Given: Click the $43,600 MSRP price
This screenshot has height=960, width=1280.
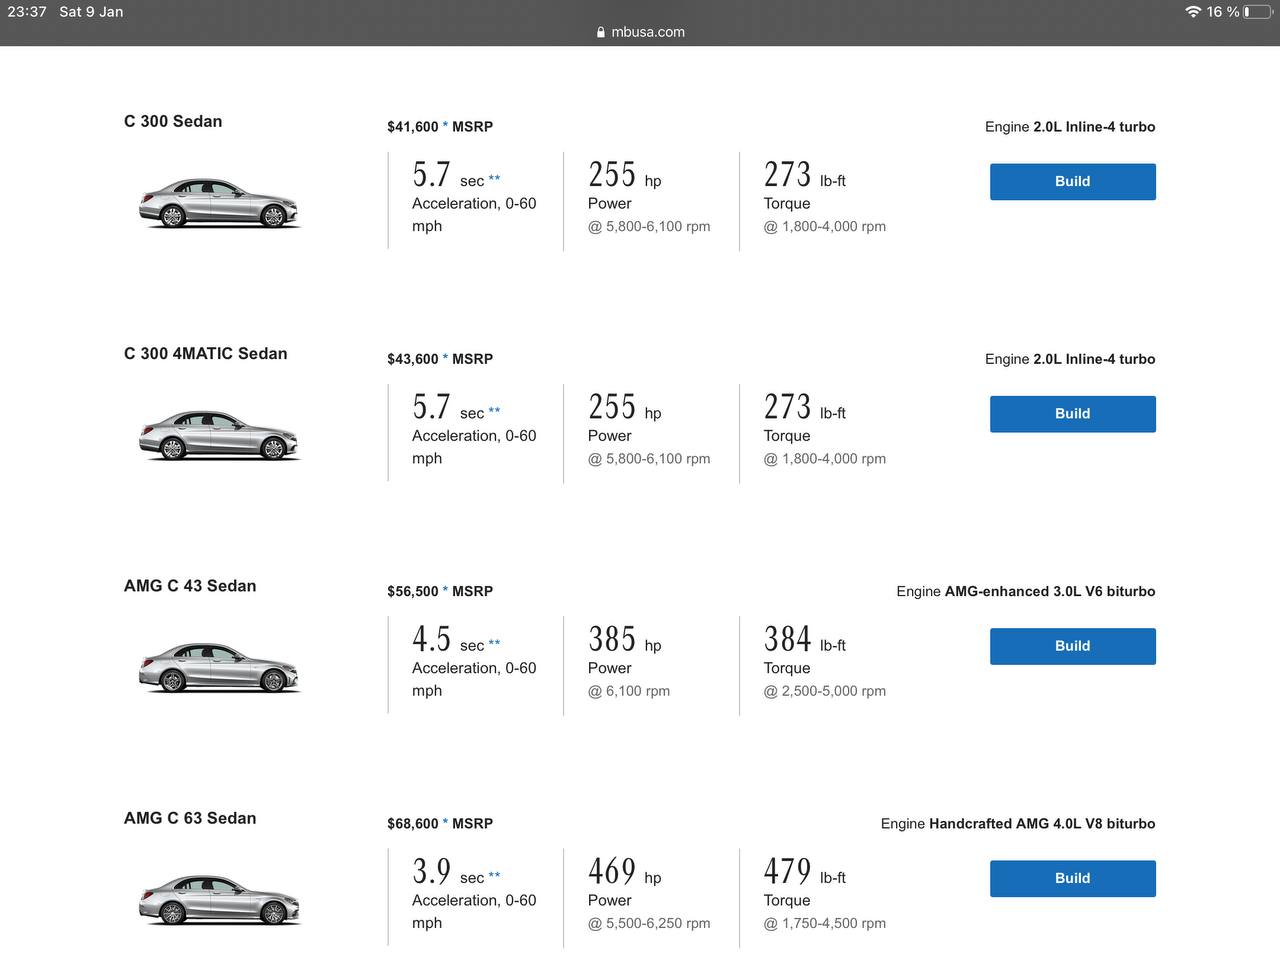Looking at the screenshot, I should (440, 359).
